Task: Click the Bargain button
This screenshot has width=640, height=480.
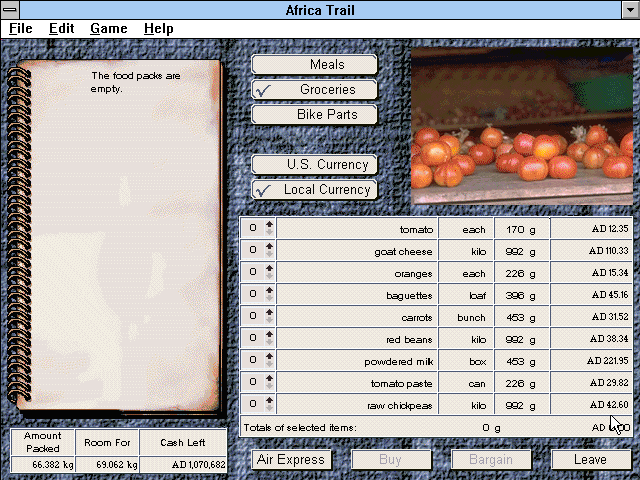Action: (x=491, y=460)
